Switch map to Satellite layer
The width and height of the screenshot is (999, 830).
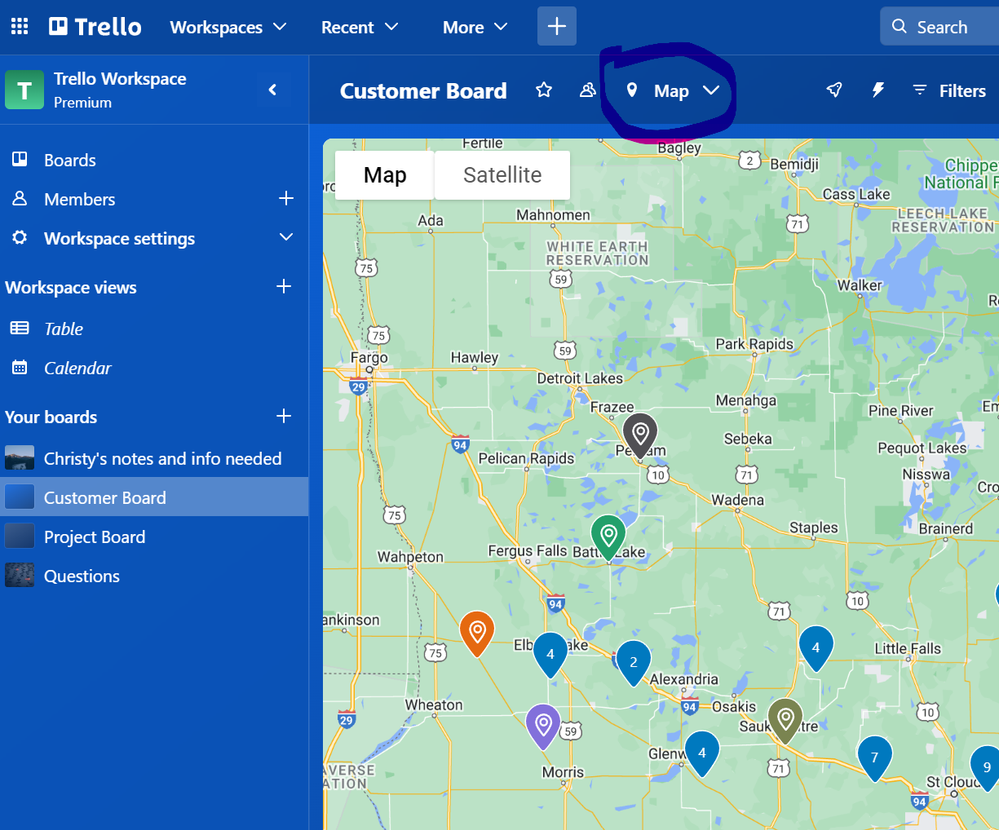click(502, 175)
